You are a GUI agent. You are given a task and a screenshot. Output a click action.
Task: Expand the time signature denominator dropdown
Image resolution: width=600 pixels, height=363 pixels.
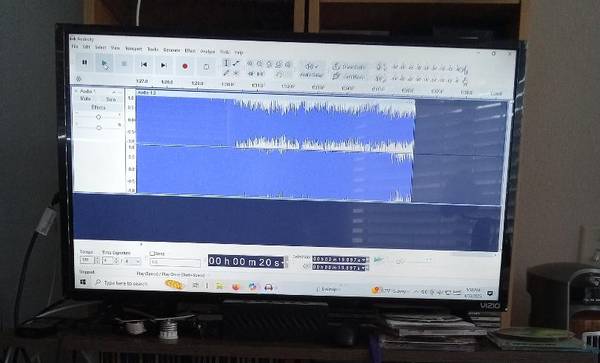[133, 261]
